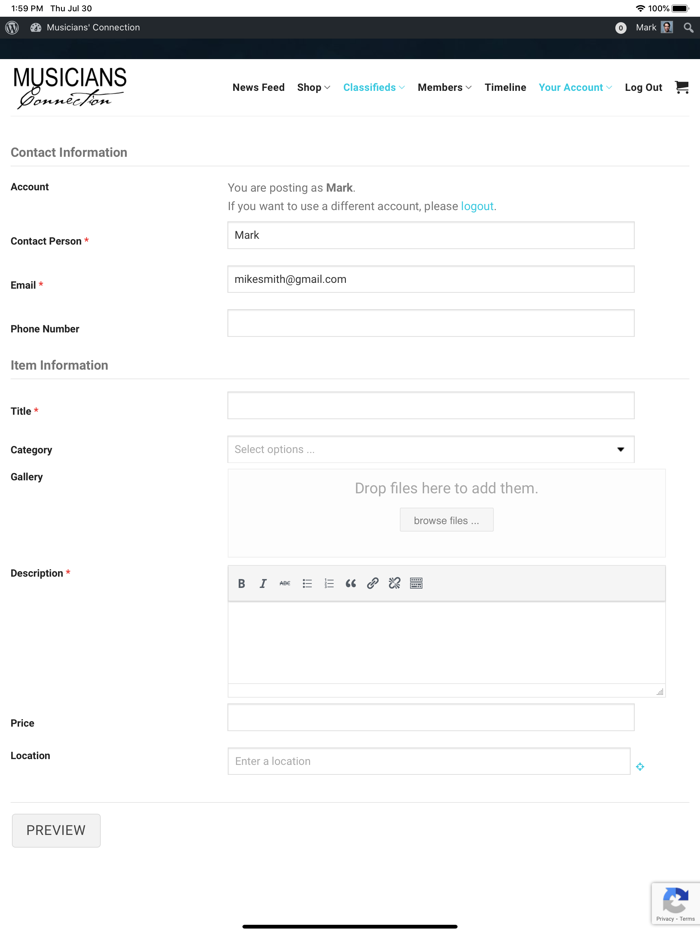Expand the Classifieds menu

[374, 88]
